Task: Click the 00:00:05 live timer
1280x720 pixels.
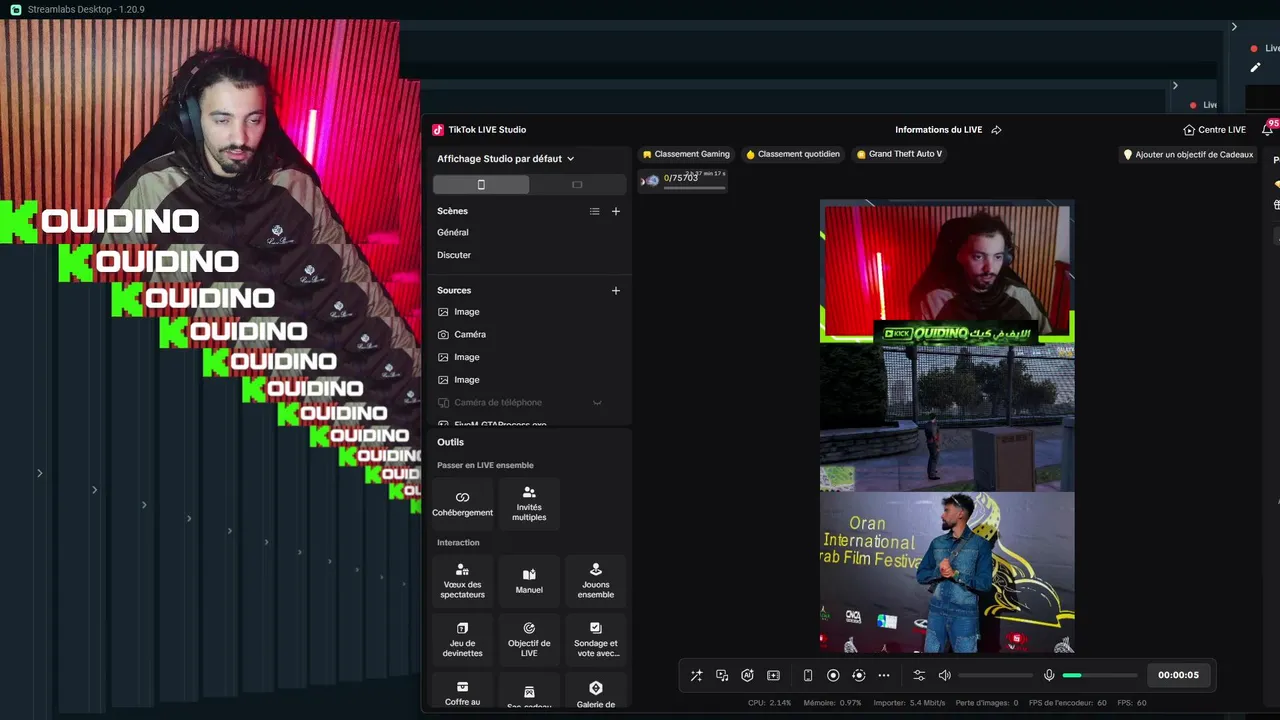Action: [1178, 675]
